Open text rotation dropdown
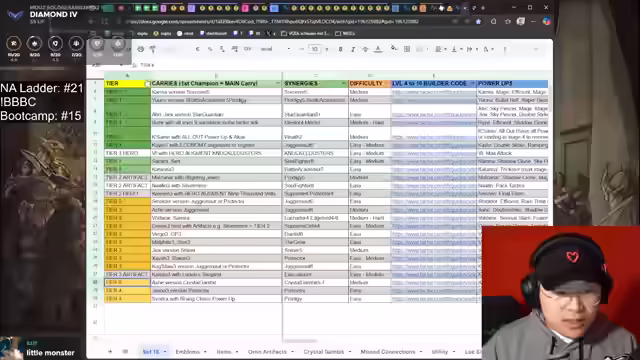This screenshot has width=640, height=360. tap(488, 49)
